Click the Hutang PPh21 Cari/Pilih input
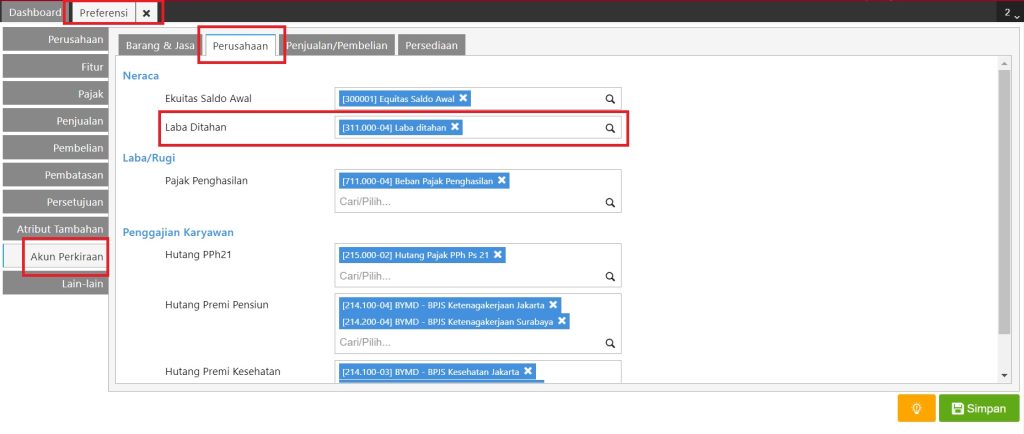The width and height of the screenshot is (1024, 434). 467,276
